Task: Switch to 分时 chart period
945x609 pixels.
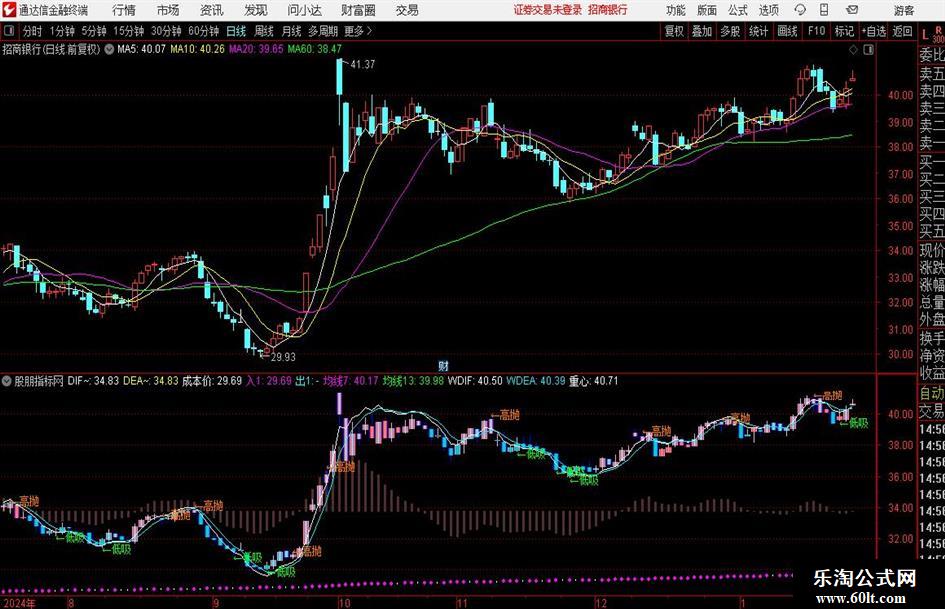Action: click(x=32, y=31)
